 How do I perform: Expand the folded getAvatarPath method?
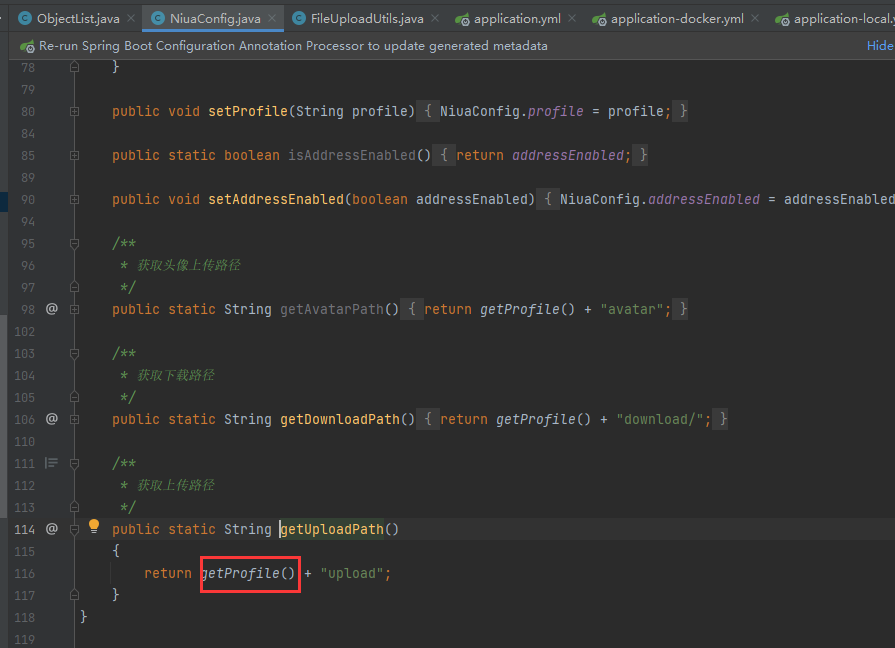click(74, 309)
